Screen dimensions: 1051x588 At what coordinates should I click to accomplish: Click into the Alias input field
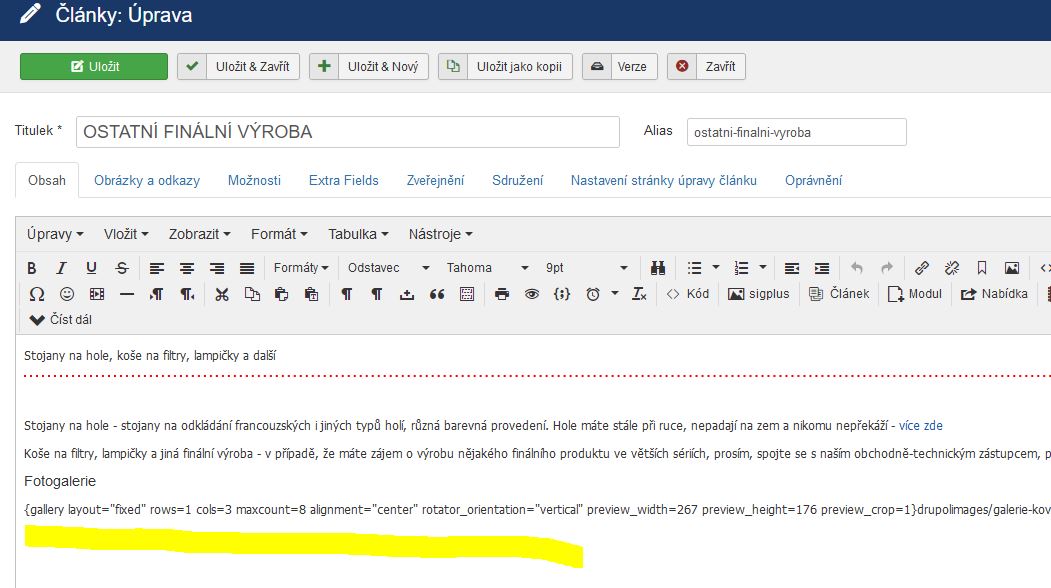coord(796,132)
